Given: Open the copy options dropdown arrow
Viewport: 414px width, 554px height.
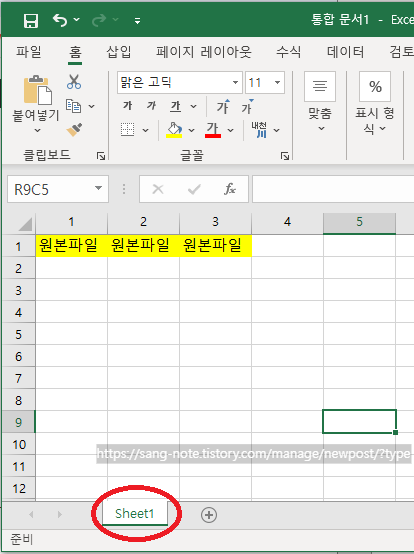Looking at the screenshot, I should coord(91,106).
